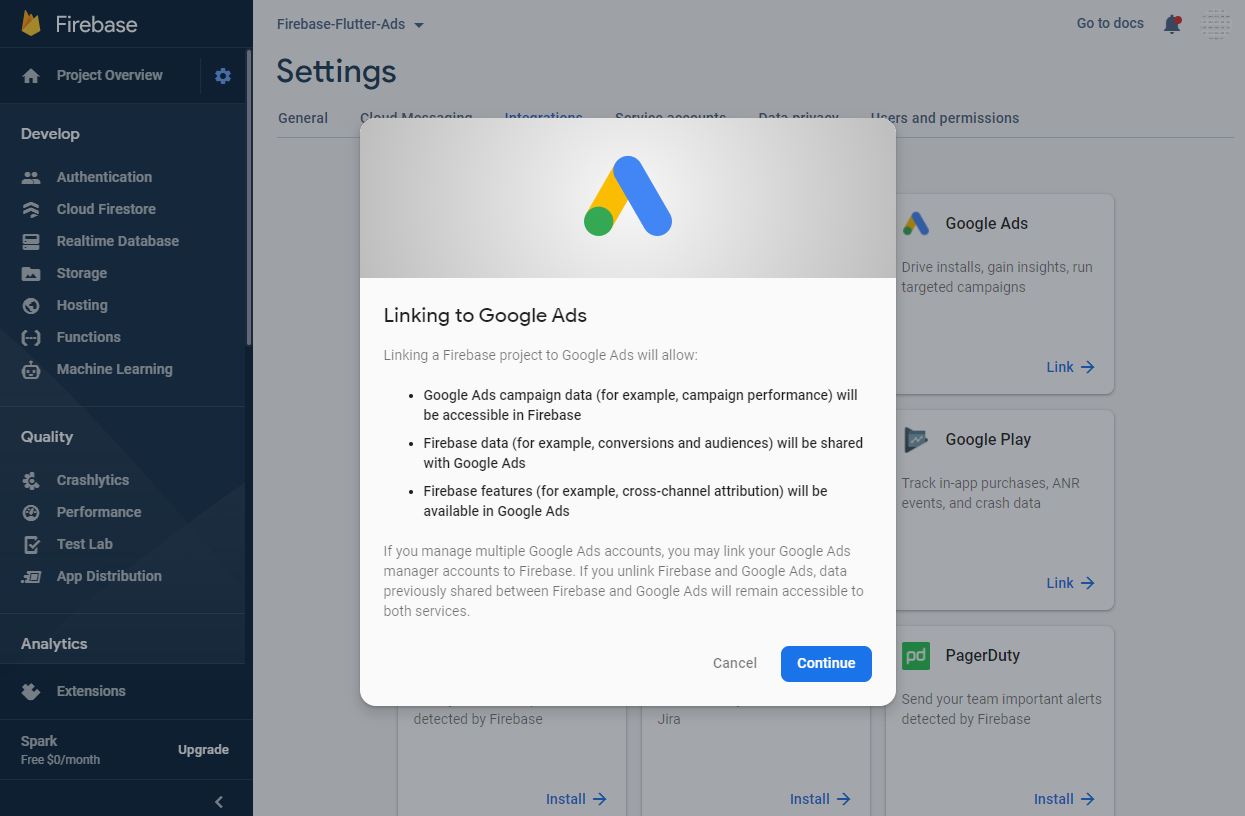Open notifications bell icon
This screenshot has width=1245, height=816.
coord(1172,24)
